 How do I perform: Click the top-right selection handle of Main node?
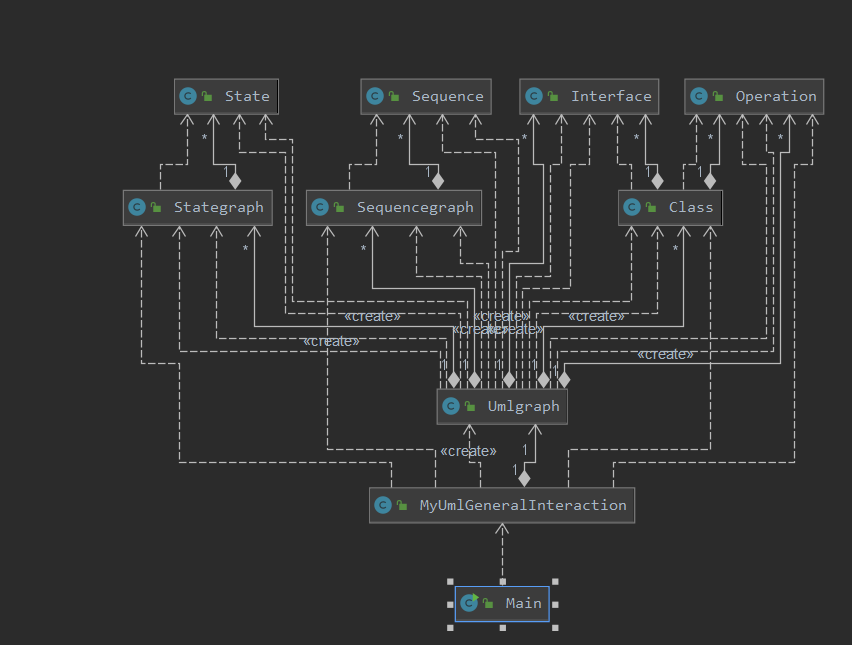[x=555, y=581]
